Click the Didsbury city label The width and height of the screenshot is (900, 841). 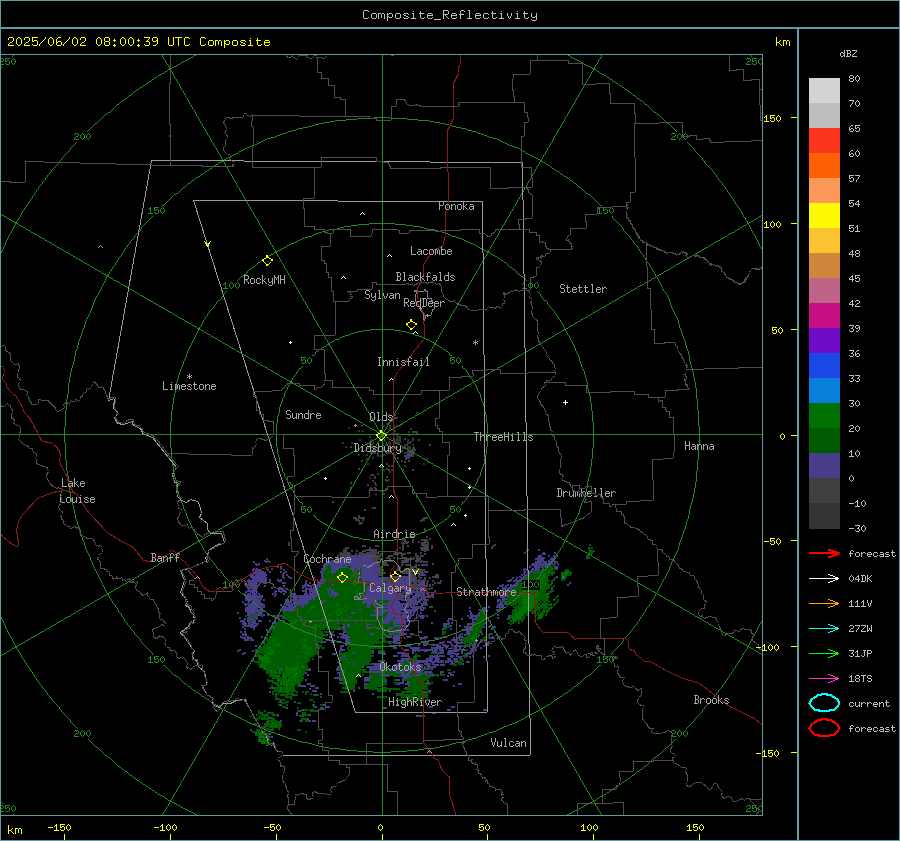tap(378, 448)
